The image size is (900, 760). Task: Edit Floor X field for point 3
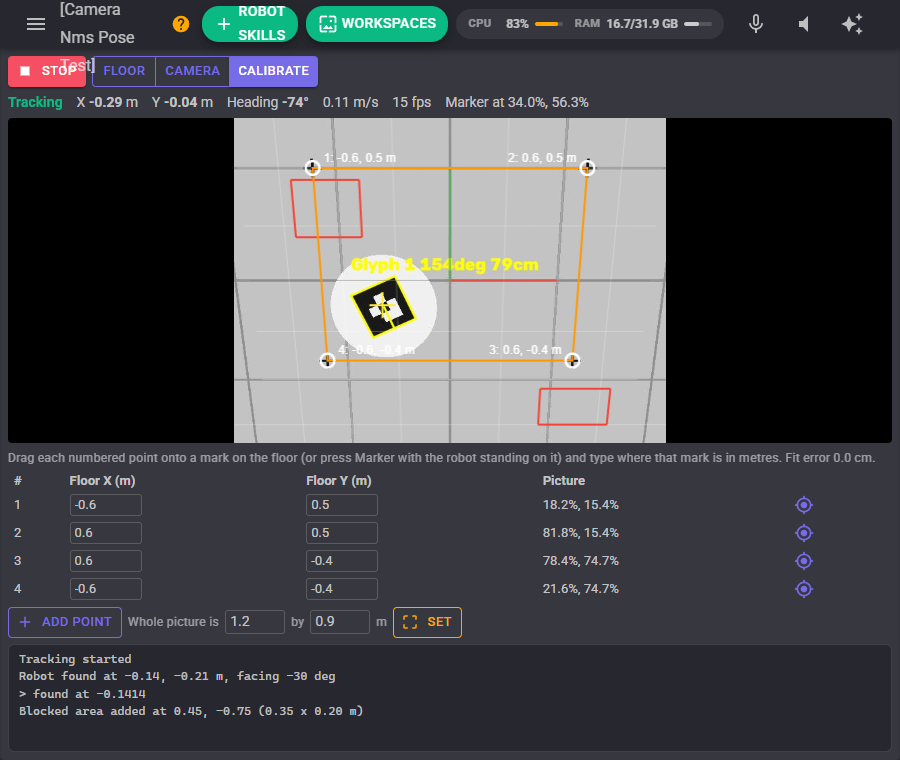point(106,561)
